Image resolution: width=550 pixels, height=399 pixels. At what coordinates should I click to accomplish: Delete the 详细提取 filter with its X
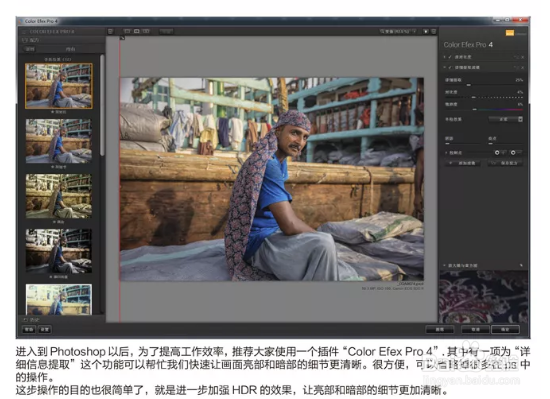click(522, 67)
